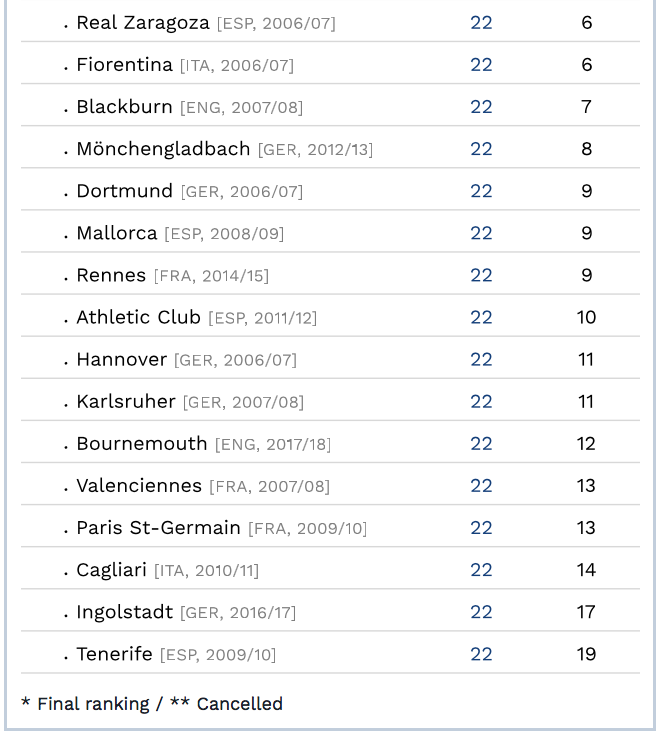Open Fiorentina's 22 points link
The image size is (664, 744).
point(481,65)
